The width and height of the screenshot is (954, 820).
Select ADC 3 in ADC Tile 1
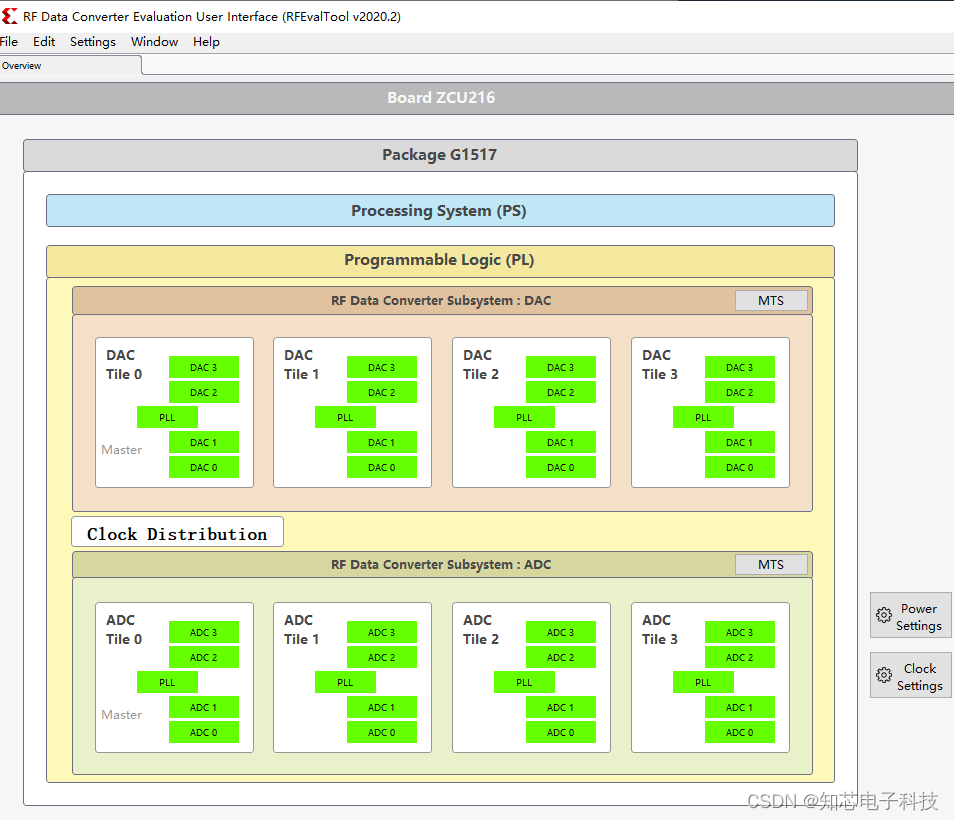[381, 633]
